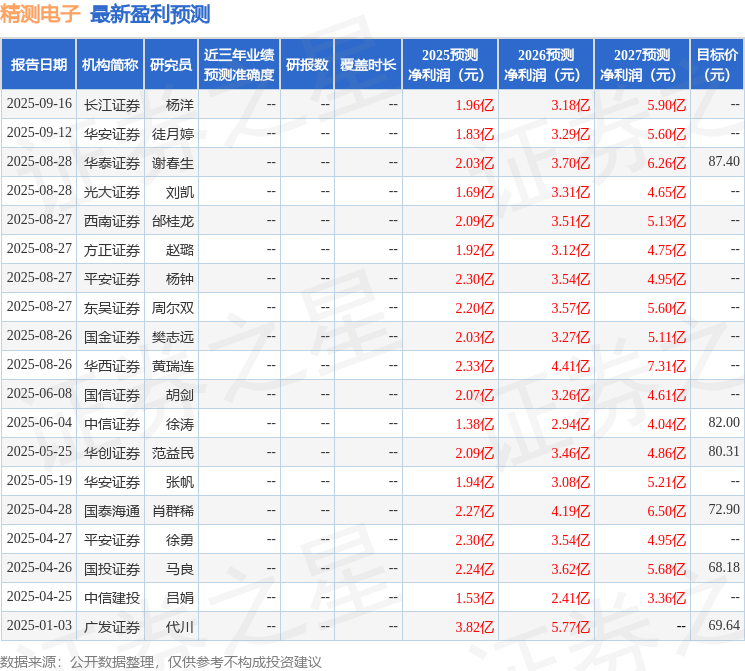Click the 2027预测净利润 column header
Image resolution: width=745 pixels, height=671 pixels.
coord(642,65)
